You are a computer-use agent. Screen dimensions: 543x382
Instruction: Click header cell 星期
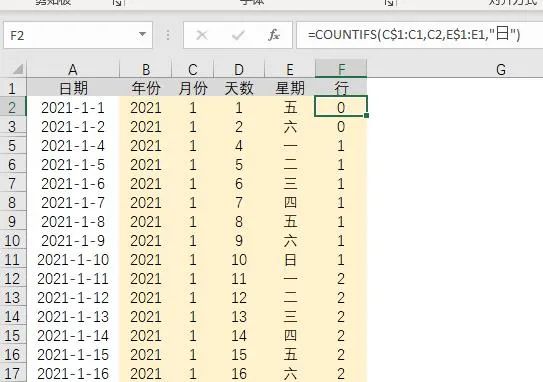(290, 88)
